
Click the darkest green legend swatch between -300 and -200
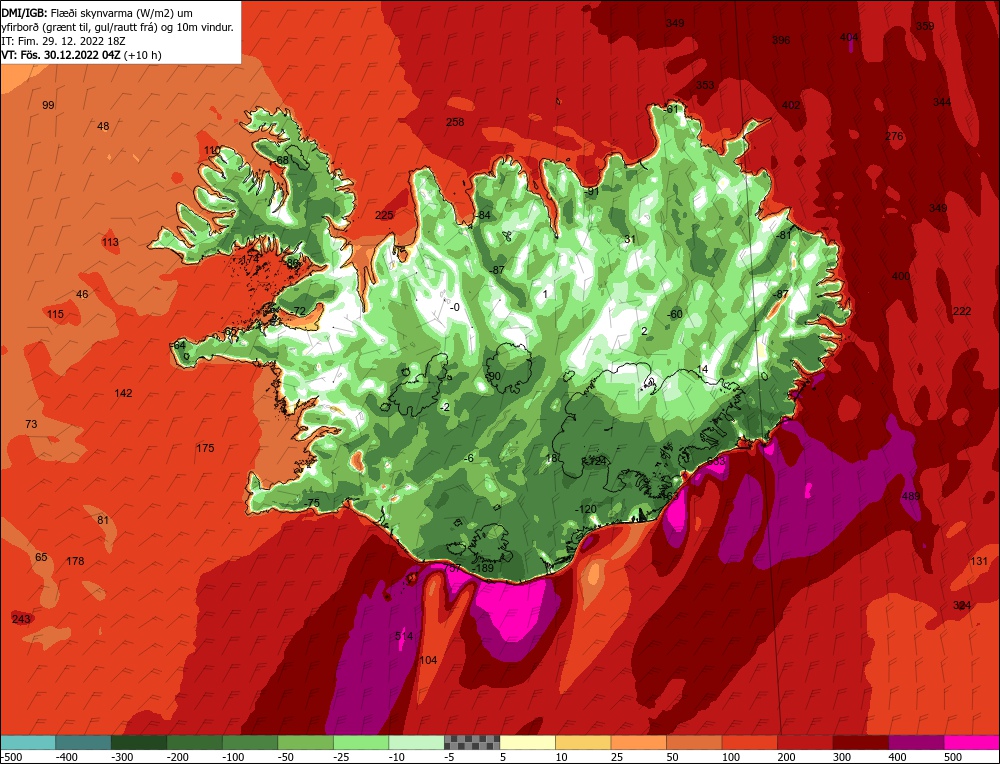click(x=139, y=742)
